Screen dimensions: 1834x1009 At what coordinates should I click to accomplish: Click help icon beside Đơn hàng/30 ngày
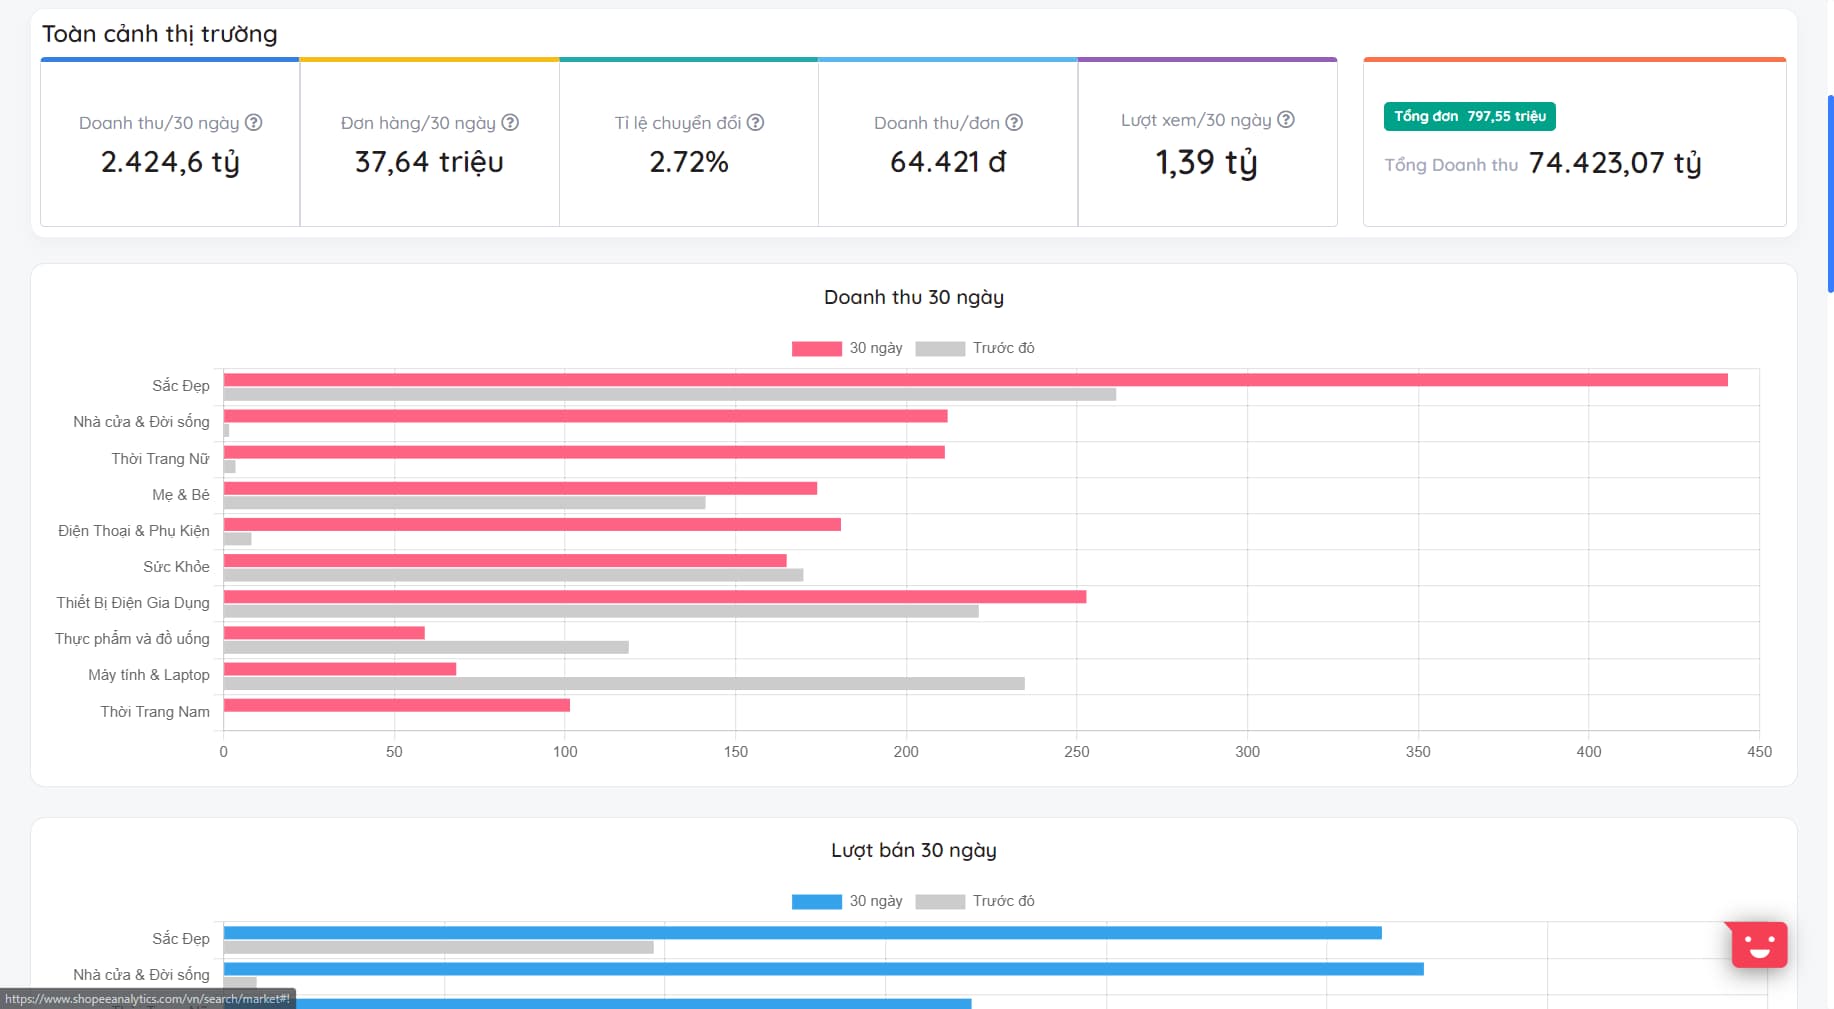click(x=510, y=122)
